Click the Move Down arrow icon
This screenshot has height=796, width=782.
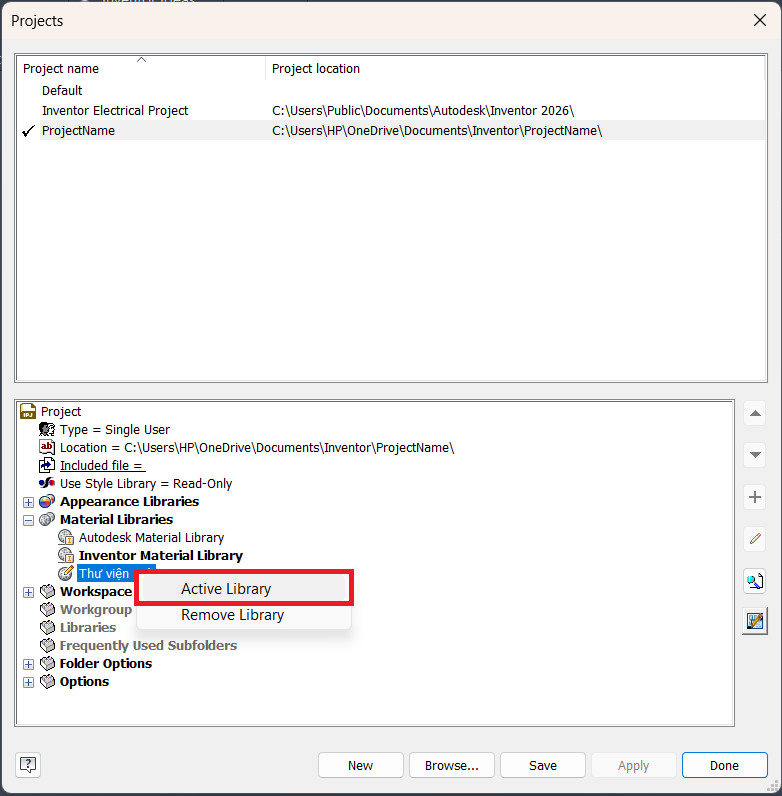tap(755, 455)
